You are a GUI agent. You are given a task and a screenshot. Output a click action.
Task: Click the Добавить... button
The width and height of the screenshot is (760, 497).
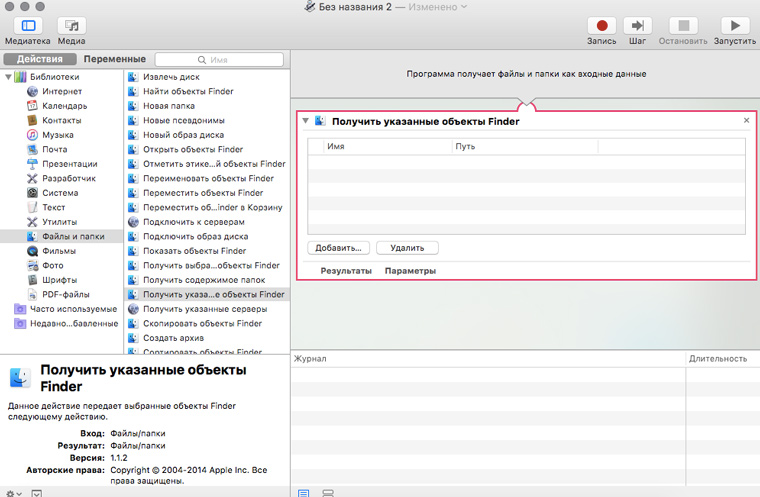pos(338,247)
